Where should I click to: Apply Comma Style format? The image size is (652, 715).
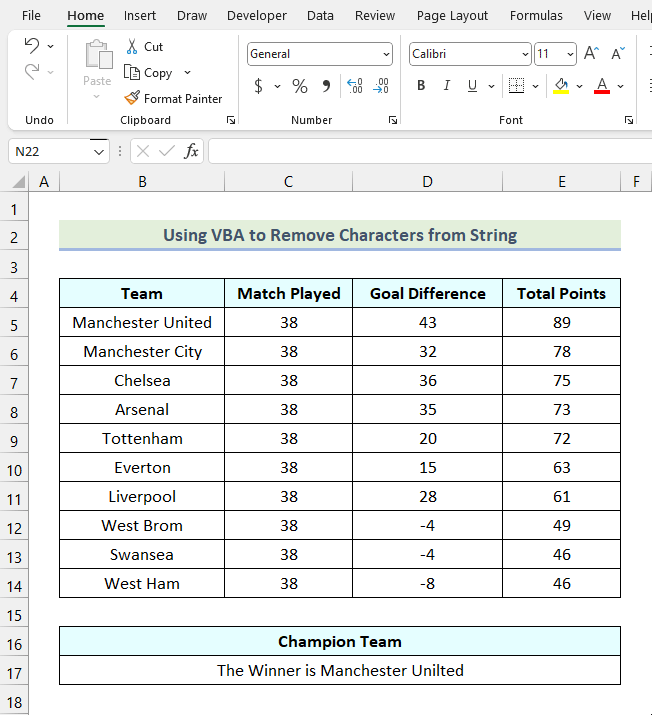326,86
